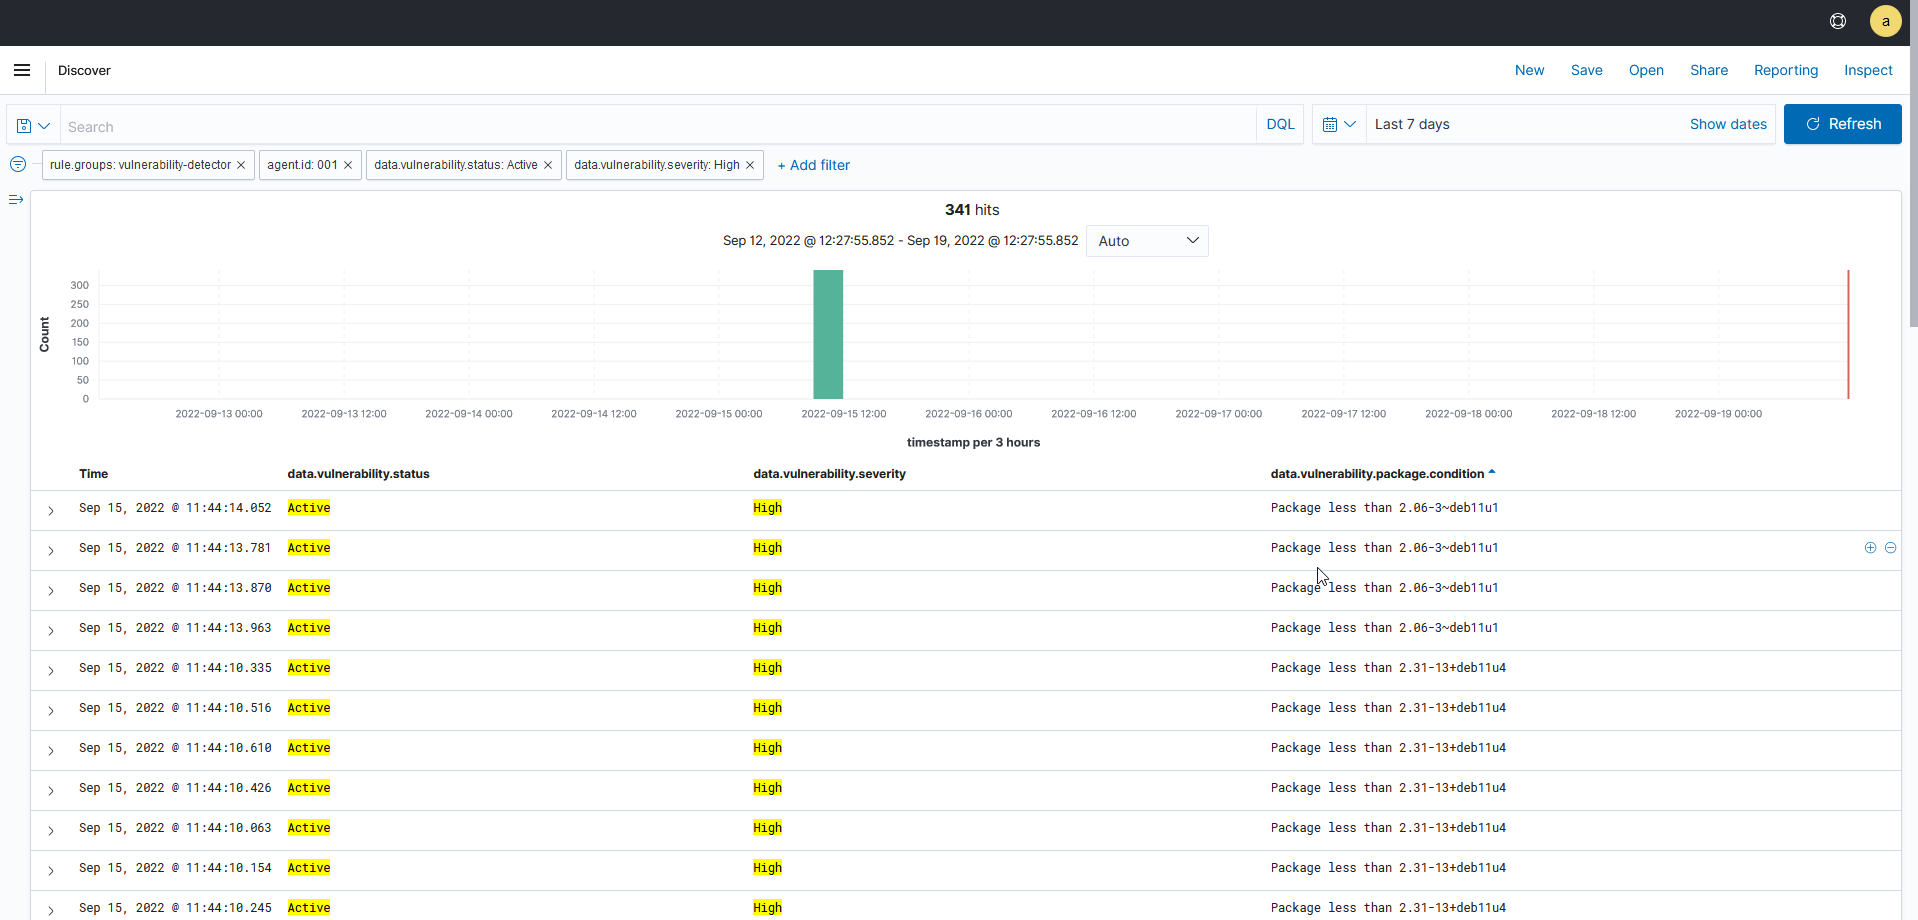Open the saved queries menu via save icon

(30, 125)
